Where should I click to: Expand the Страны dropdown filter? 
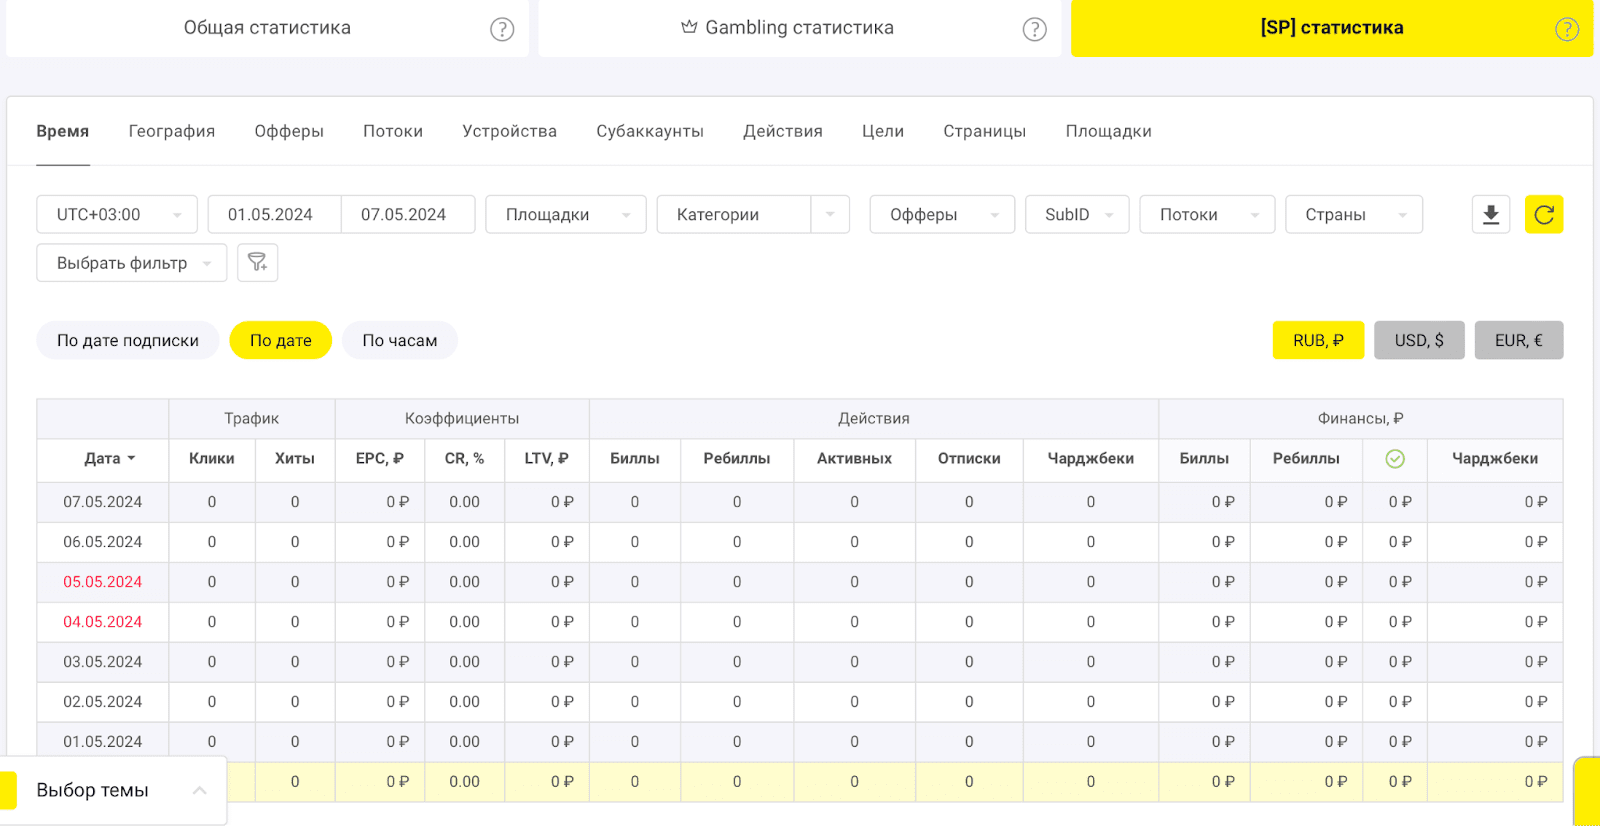pos(1353,215)
